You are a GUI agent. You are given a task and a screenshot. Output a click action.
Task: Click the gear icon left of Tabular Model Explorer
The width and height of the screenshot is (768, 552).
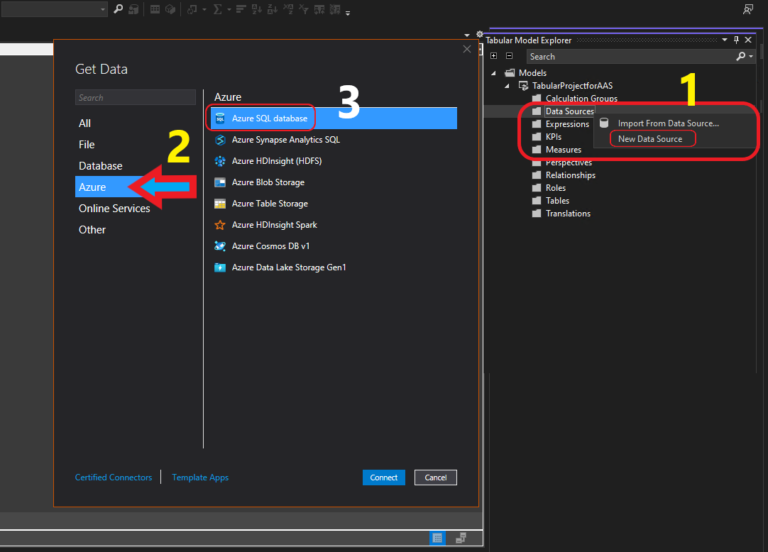(x=480, y=34)
